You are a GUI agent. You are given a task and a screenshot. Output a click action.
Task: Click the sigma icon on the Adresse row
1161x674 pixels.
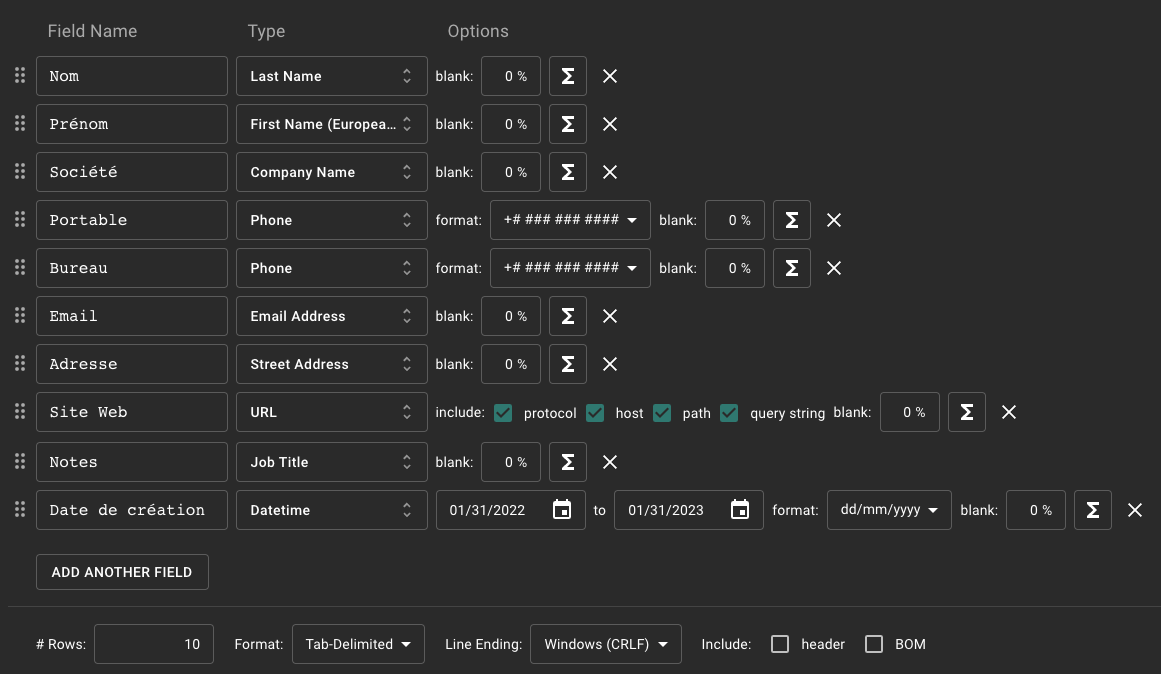568,364
